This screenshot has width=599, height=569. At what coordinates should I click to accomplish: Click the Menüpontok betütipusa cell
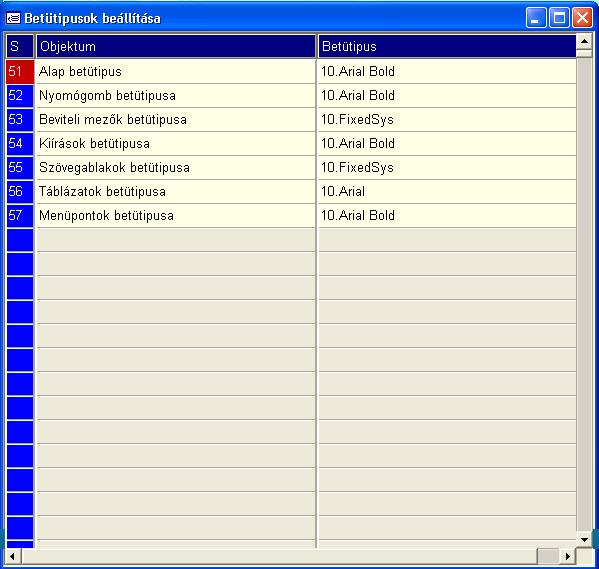[x=176, y=216]
